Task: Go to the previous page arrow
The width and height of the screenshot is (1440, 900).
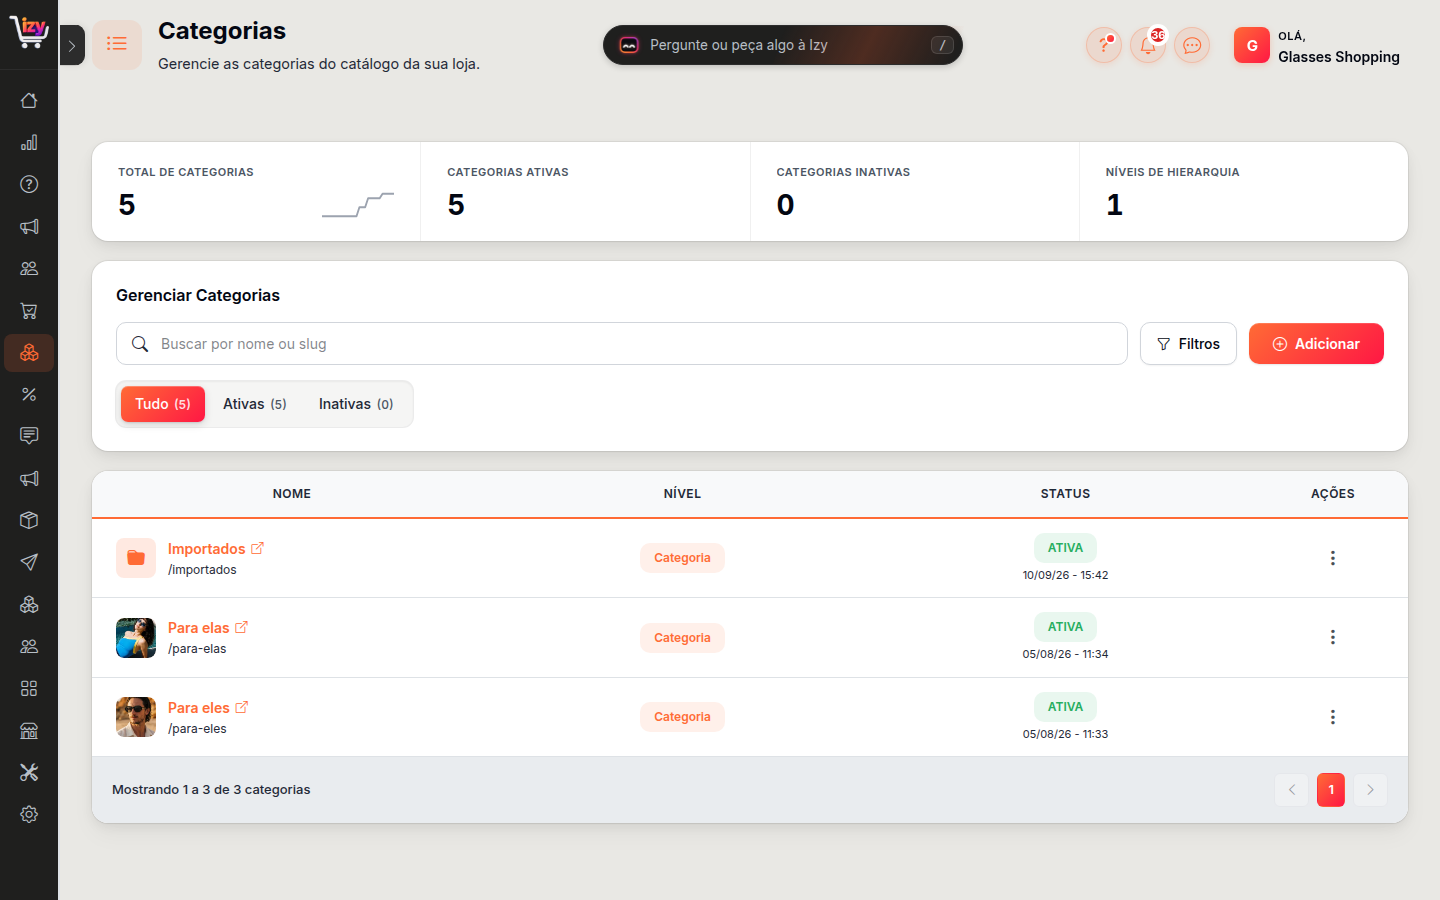Action: click(x=1291, y=790)
